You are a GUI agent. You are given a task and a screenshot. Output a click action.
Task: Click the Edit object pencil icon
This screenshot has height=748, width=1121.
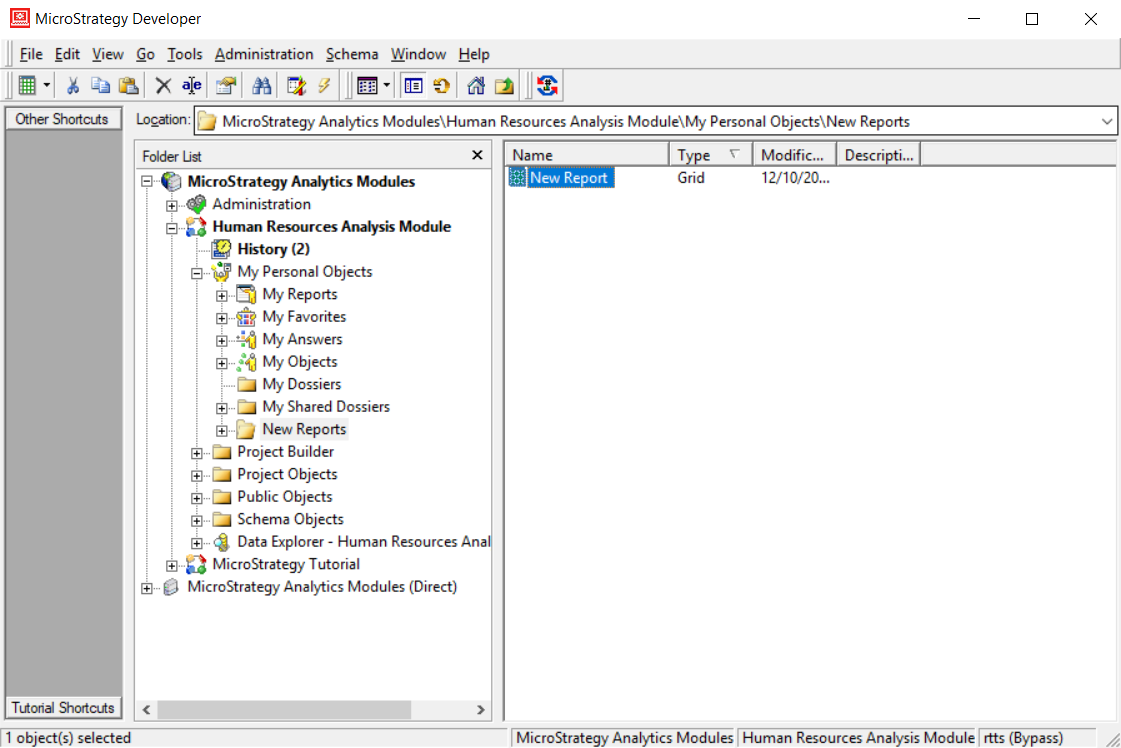tap(296, 86)
